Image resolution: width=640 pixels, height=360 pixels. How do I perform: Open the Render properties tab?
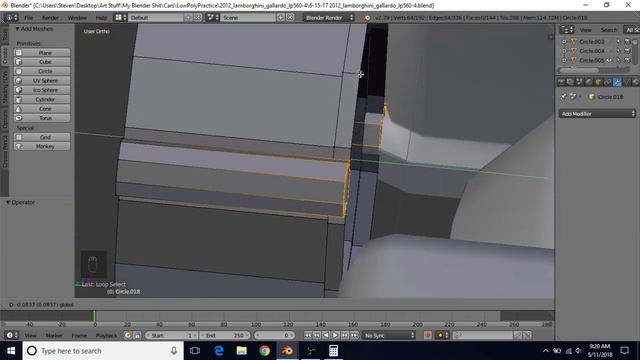(x=561, y=82)
